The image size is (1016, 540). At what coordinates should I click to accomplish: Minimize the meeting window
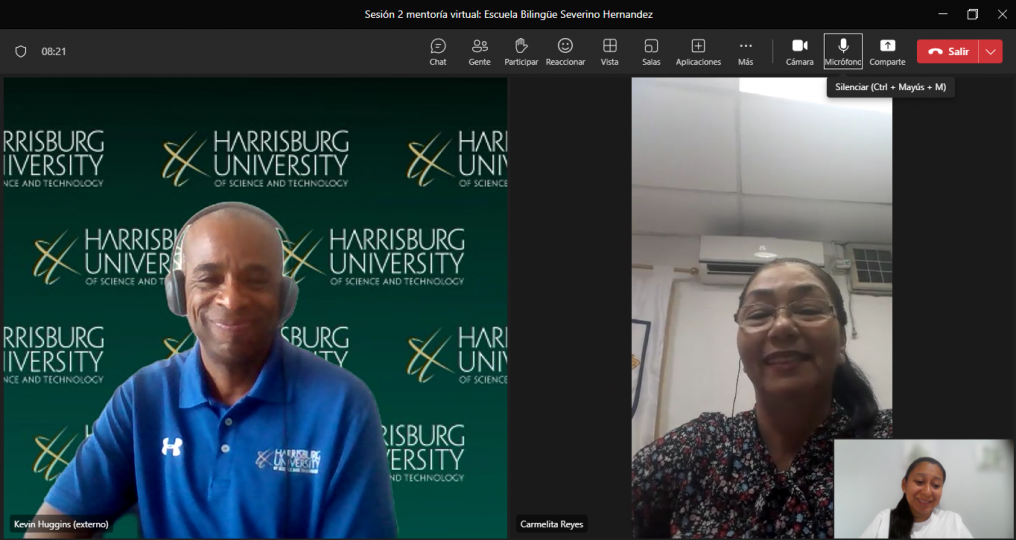tap(943, 14)
